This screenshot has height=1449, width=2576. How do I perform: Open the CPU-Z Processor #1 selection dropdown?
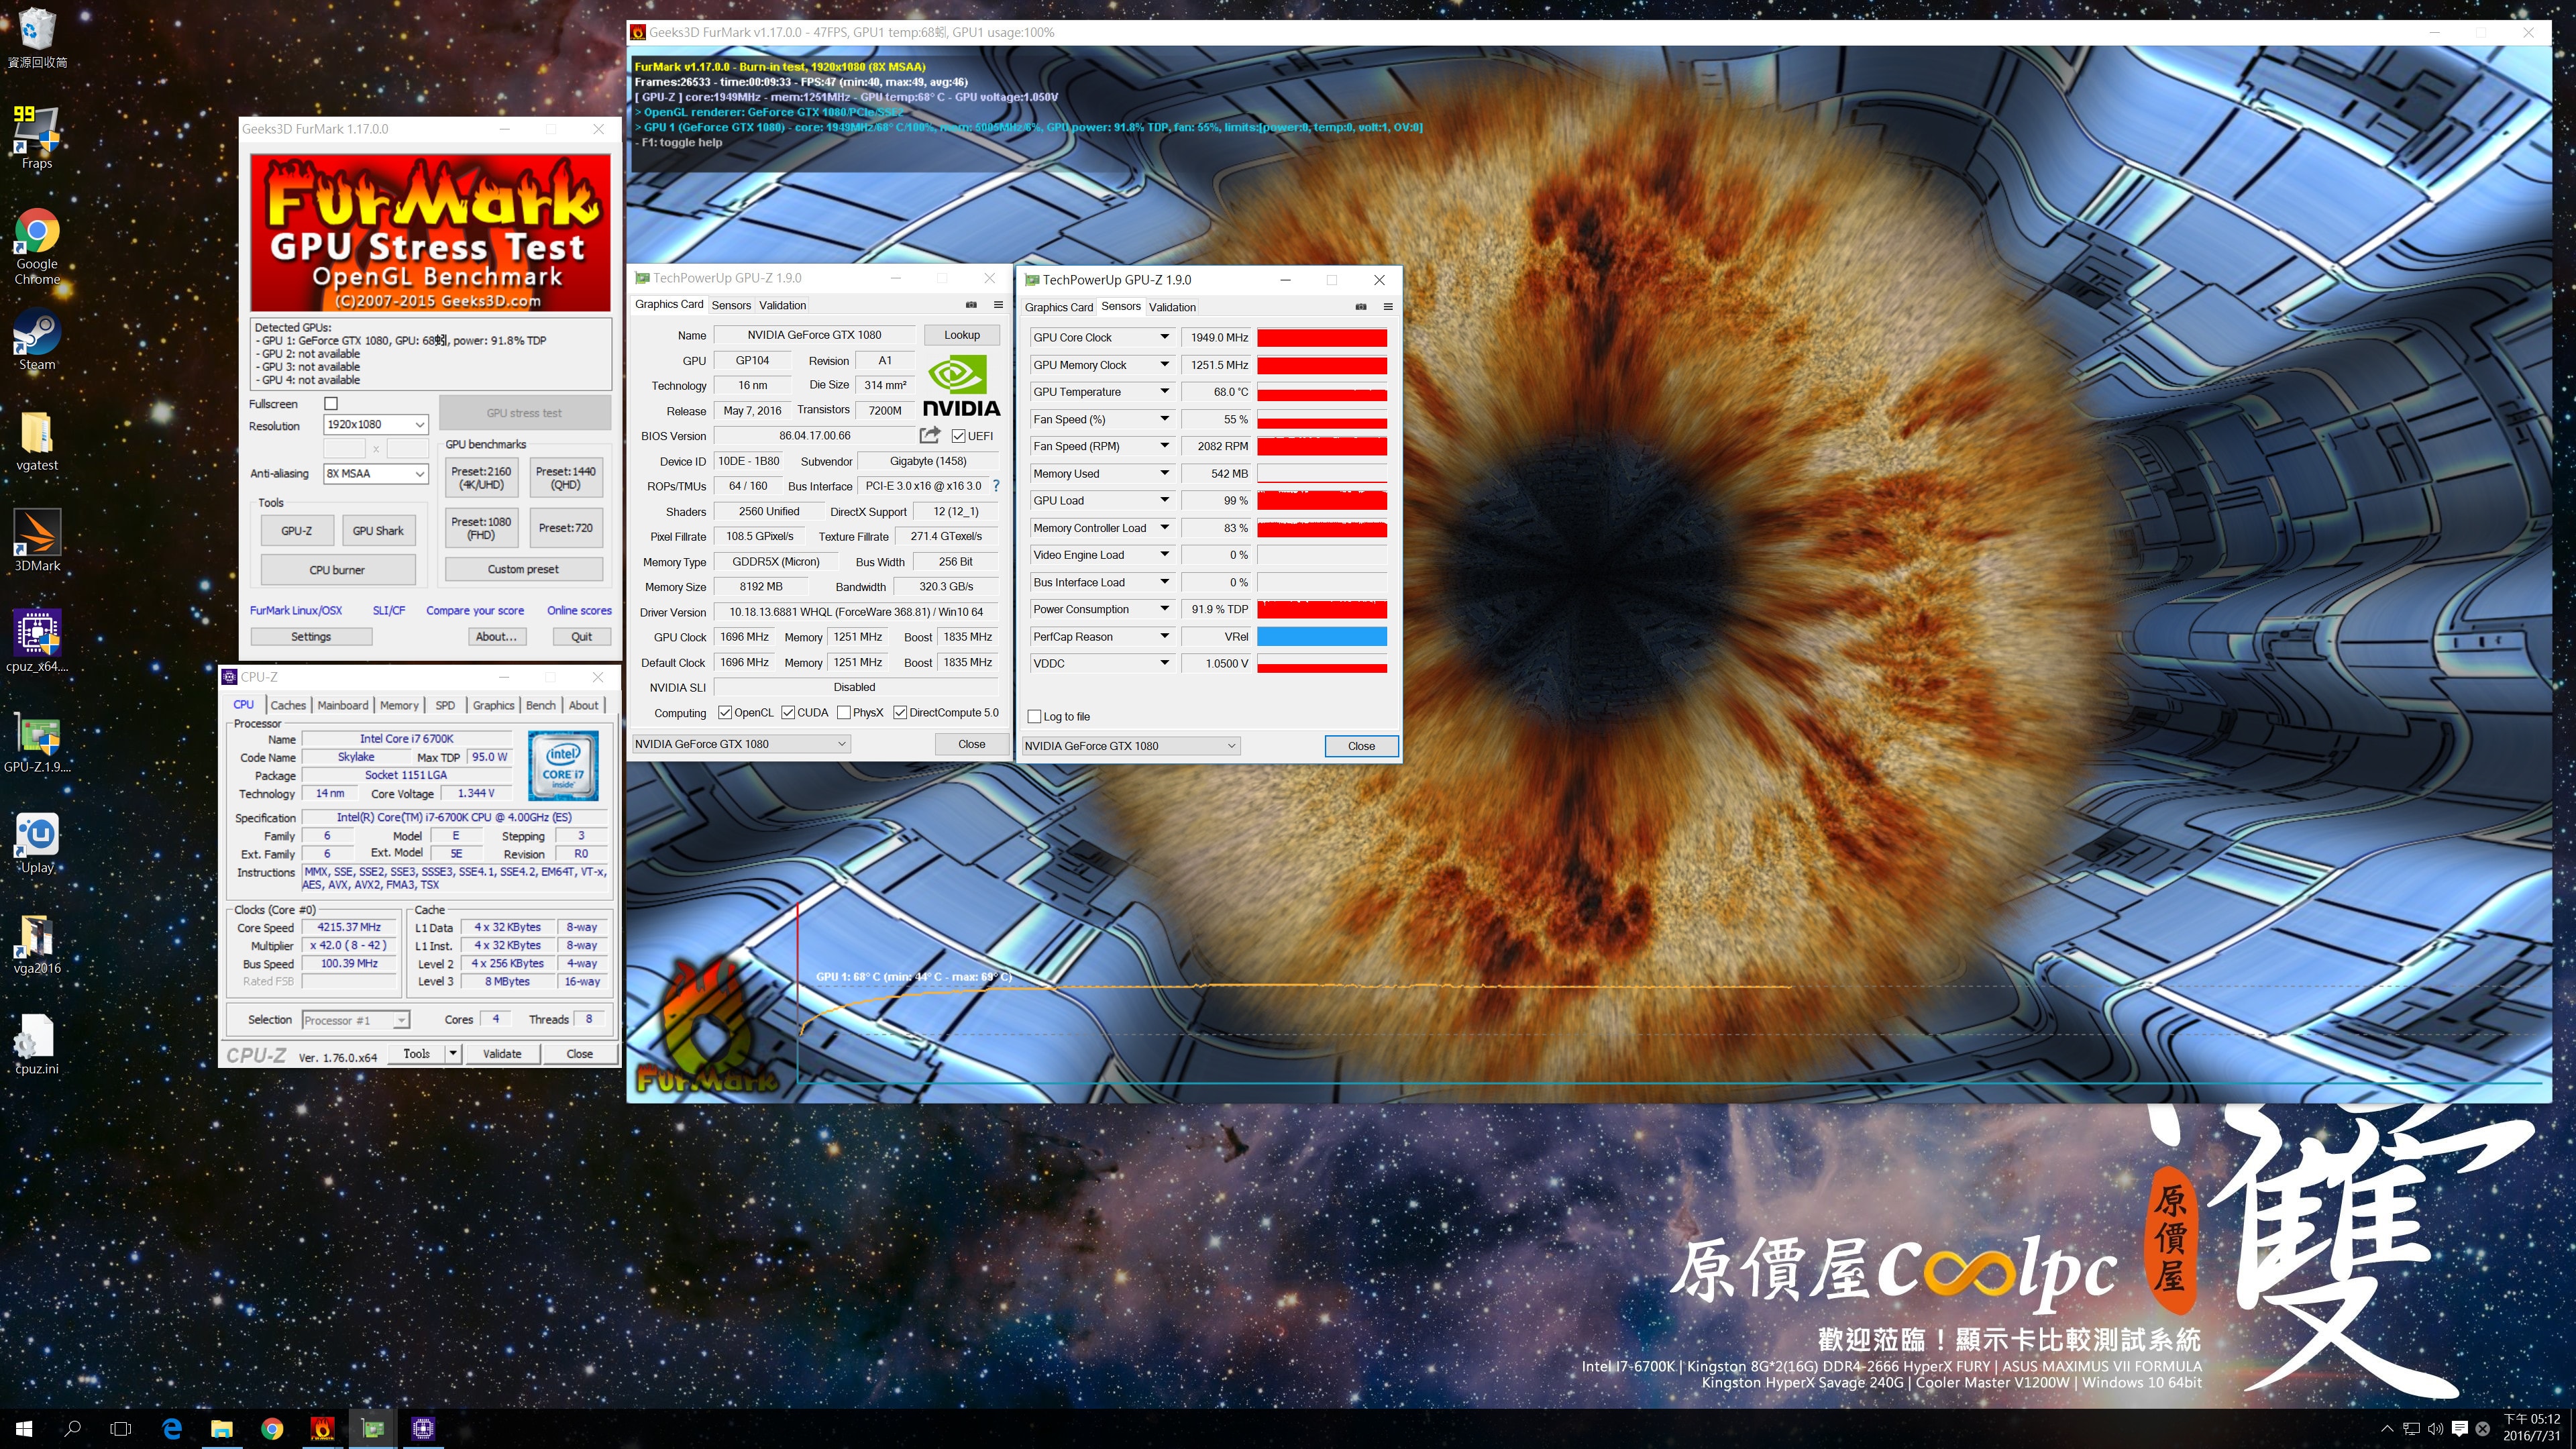(x=356, y=1020)
